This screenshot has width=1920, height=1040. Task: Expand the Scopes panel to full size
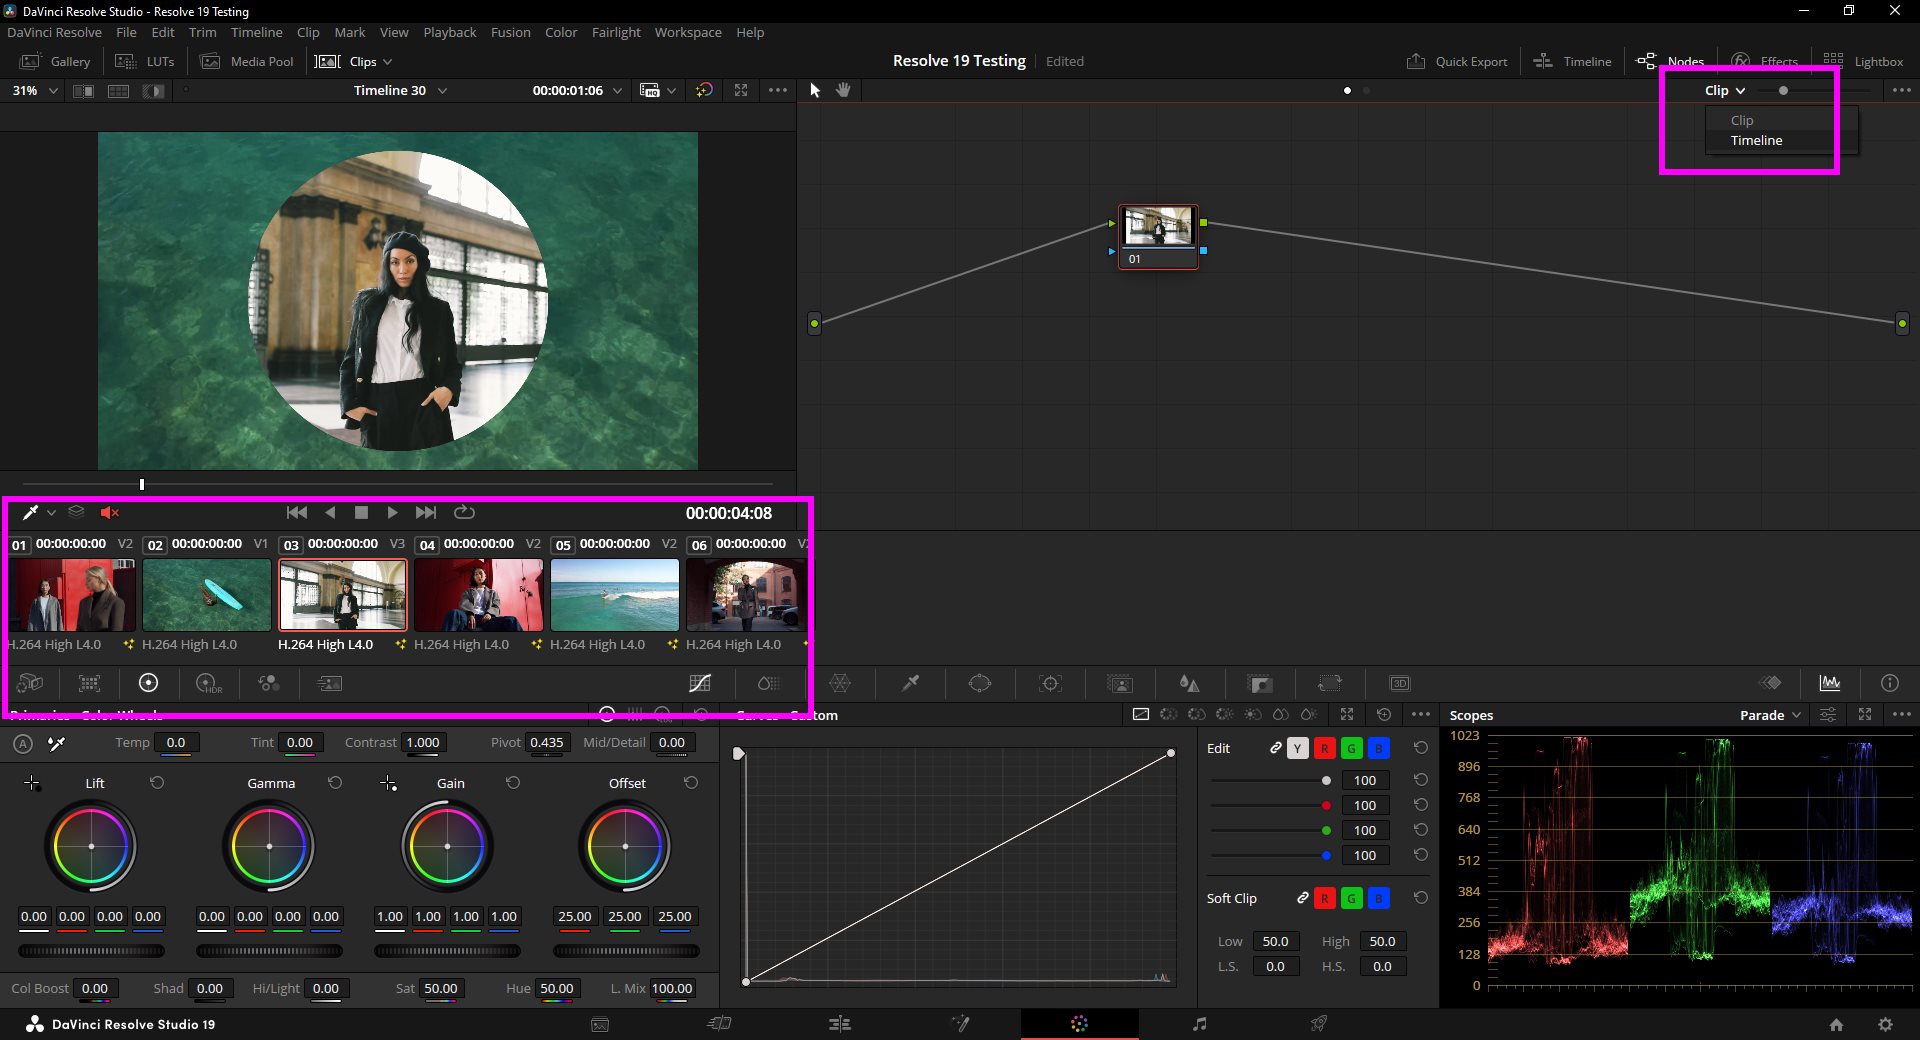(x=1865, y=714)
